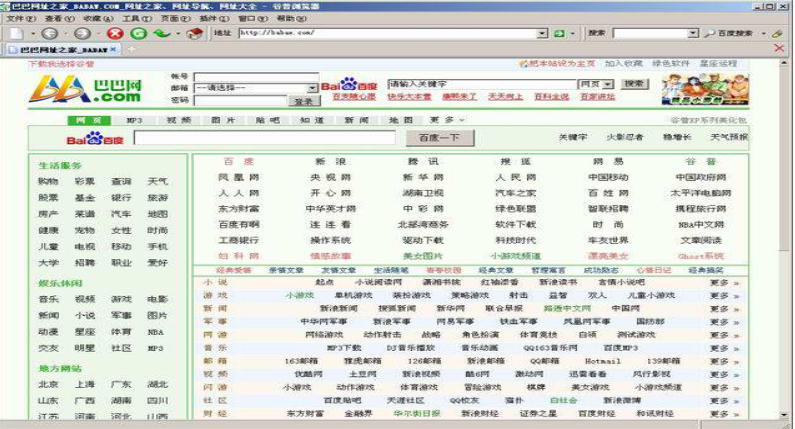Click the 登录 login button
Image resolution: width=795 pixels, height=429 pixels.
pyautogui.click(x=304, y=101)
